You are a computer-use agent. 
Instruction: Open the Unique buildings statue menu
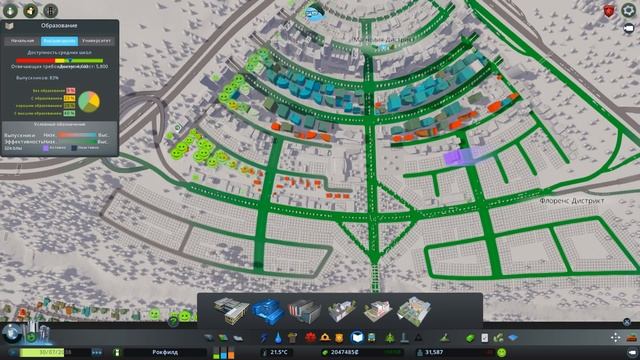pos(404,338)
